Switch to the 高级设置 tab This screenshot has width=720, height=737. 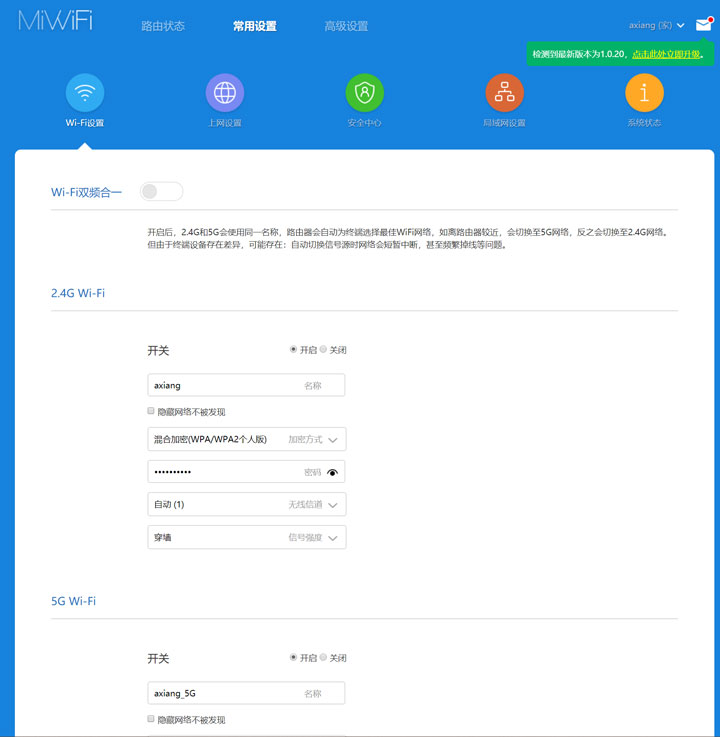(x=346, y=26)
